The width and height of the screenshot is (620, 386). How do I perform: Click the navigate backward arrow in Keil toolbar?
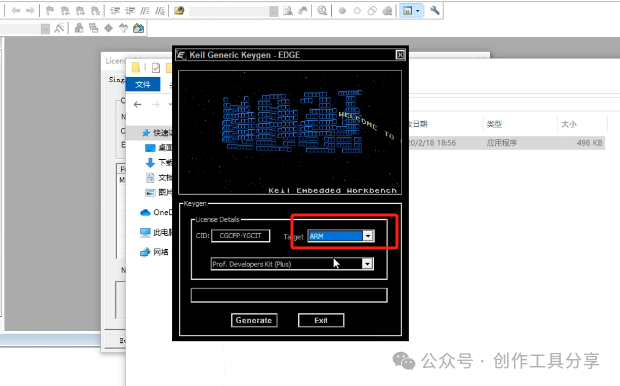(16, 11)
